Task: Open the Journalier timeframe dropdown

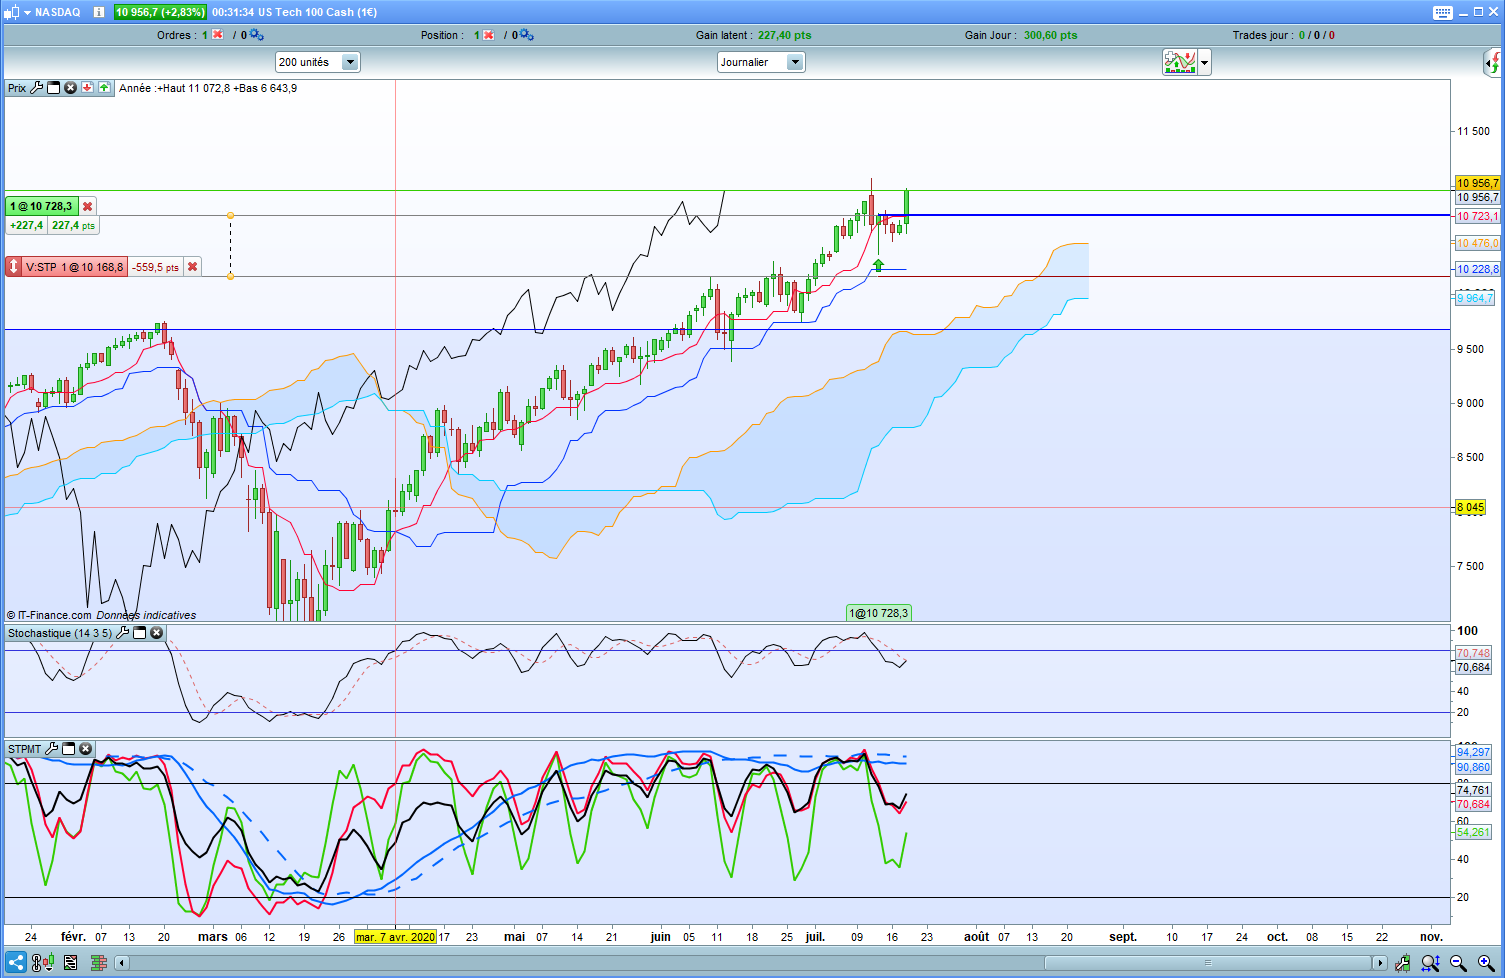Action: click(795, 62)
